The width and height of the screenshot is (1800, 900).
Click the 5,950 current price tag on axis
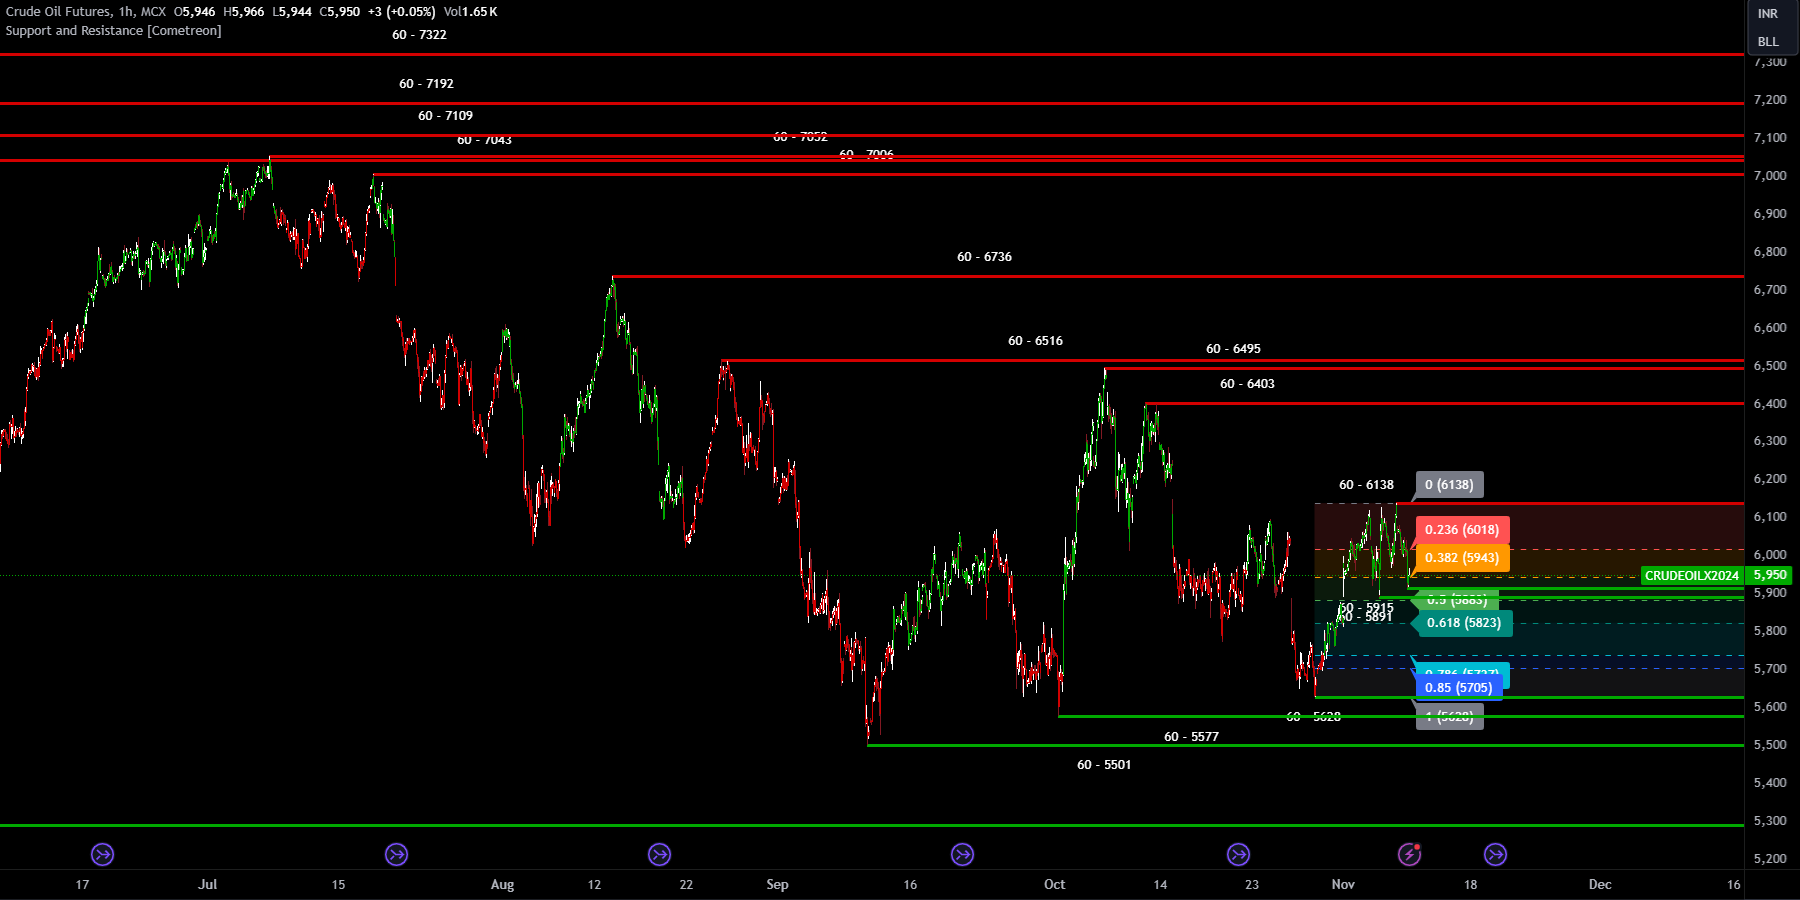(x=1770, y=576)
